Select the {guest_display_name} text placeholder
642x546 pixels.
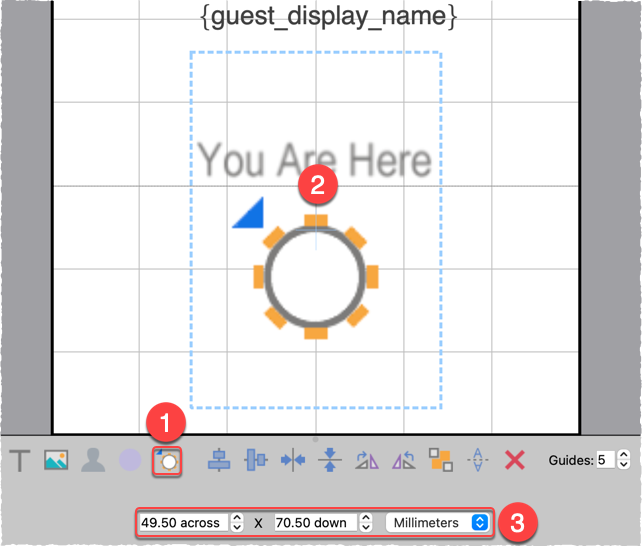316,17
